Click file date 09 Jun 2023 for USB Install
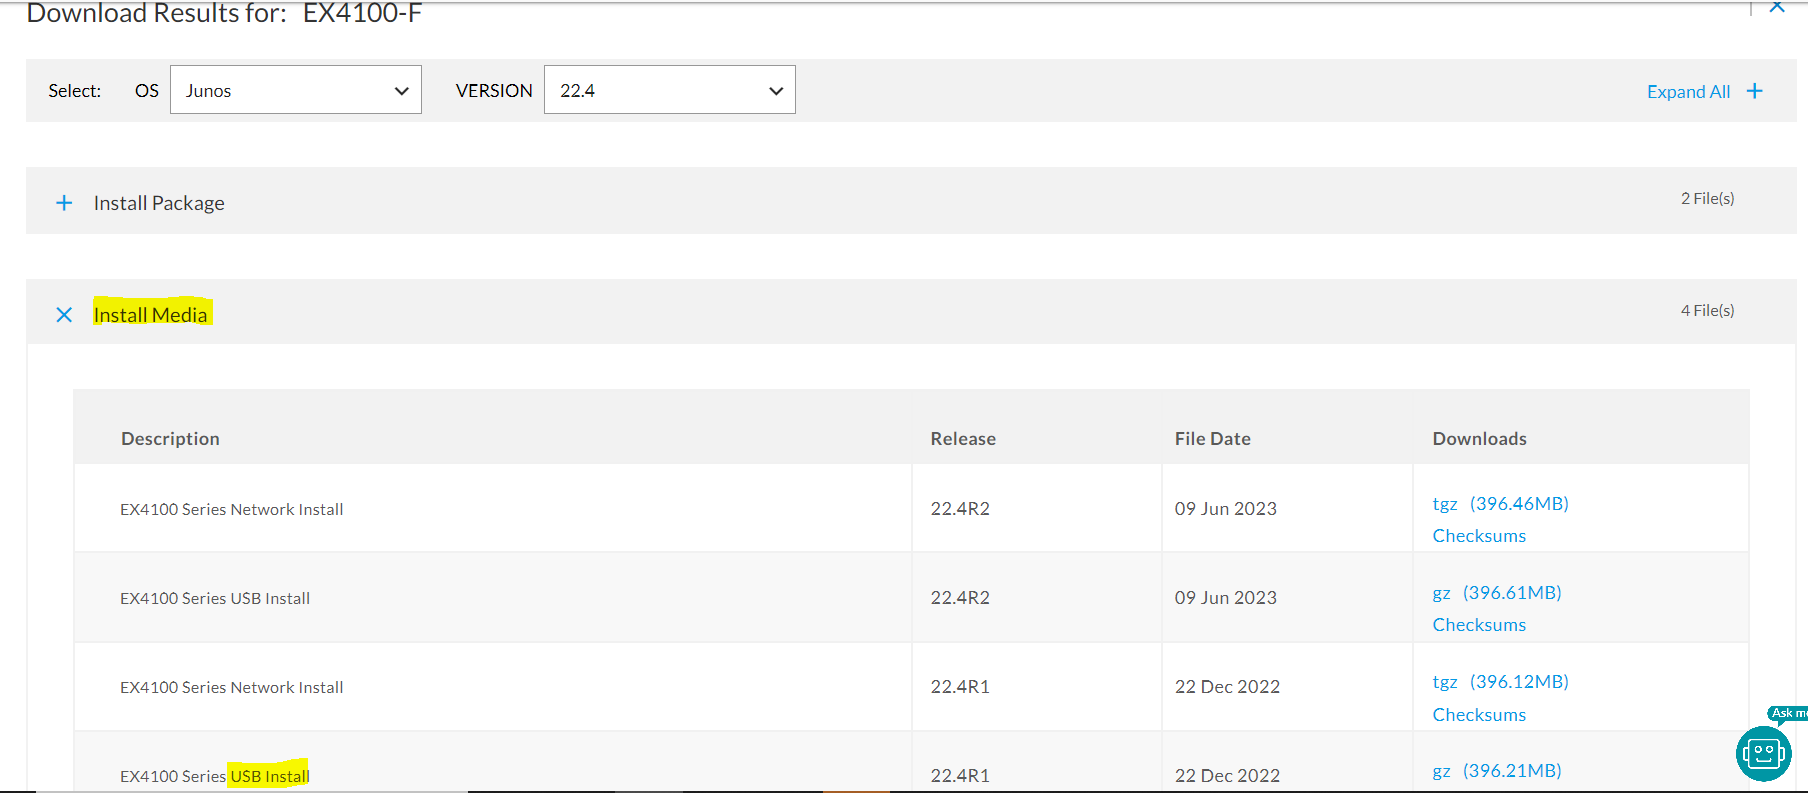The width and height of the screenshot is (1808, 793). 1226,597
